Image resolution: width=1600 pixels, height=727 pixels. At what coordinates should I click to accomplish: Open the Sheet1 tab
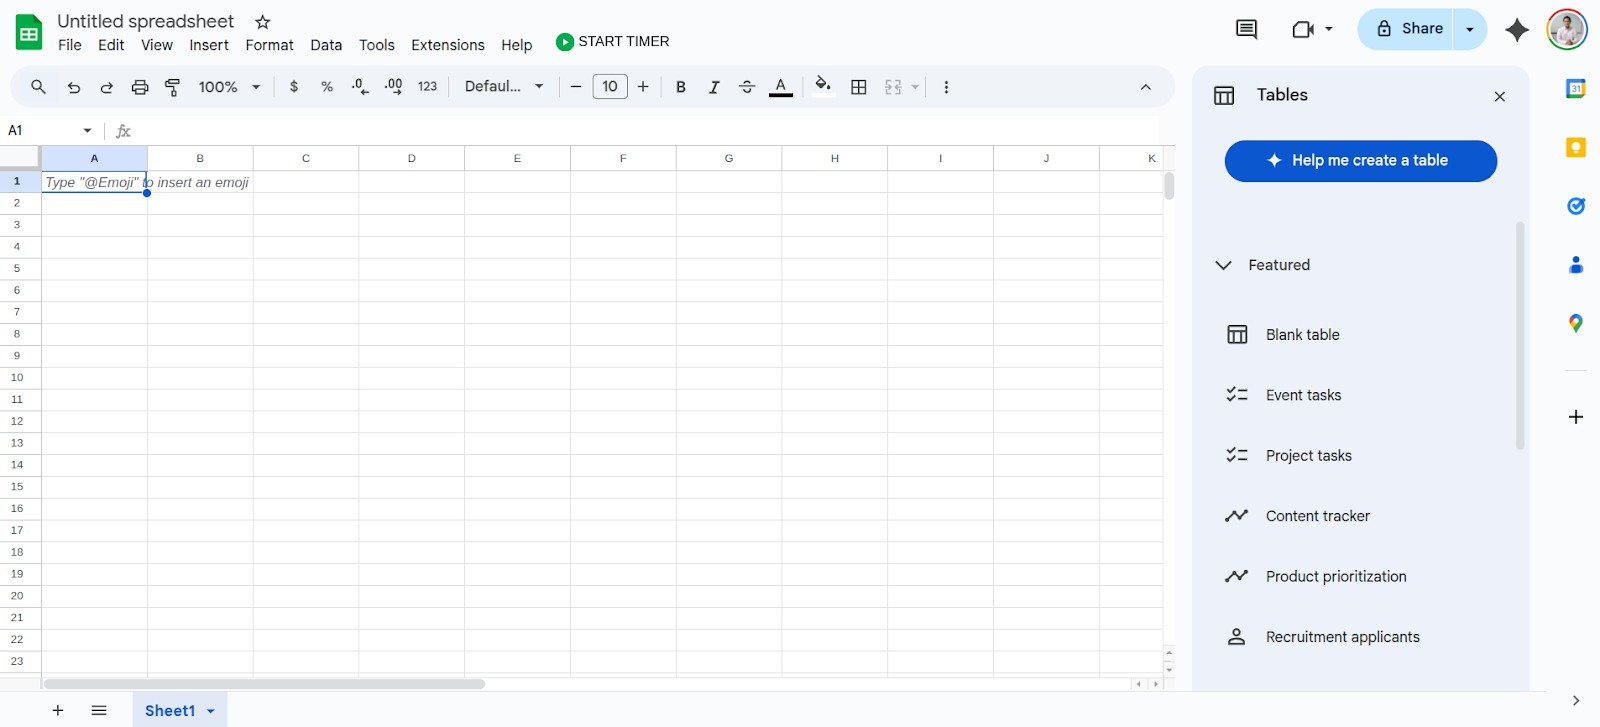pos(170,710)
